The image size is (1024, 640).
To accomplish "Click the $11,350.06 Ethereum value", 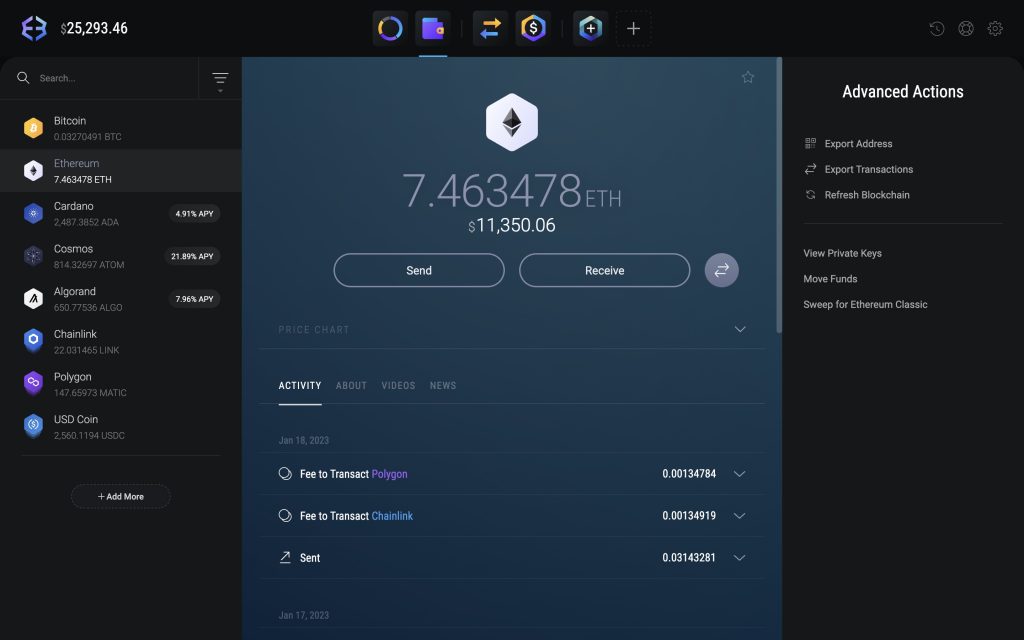I will tap(512, 225).
